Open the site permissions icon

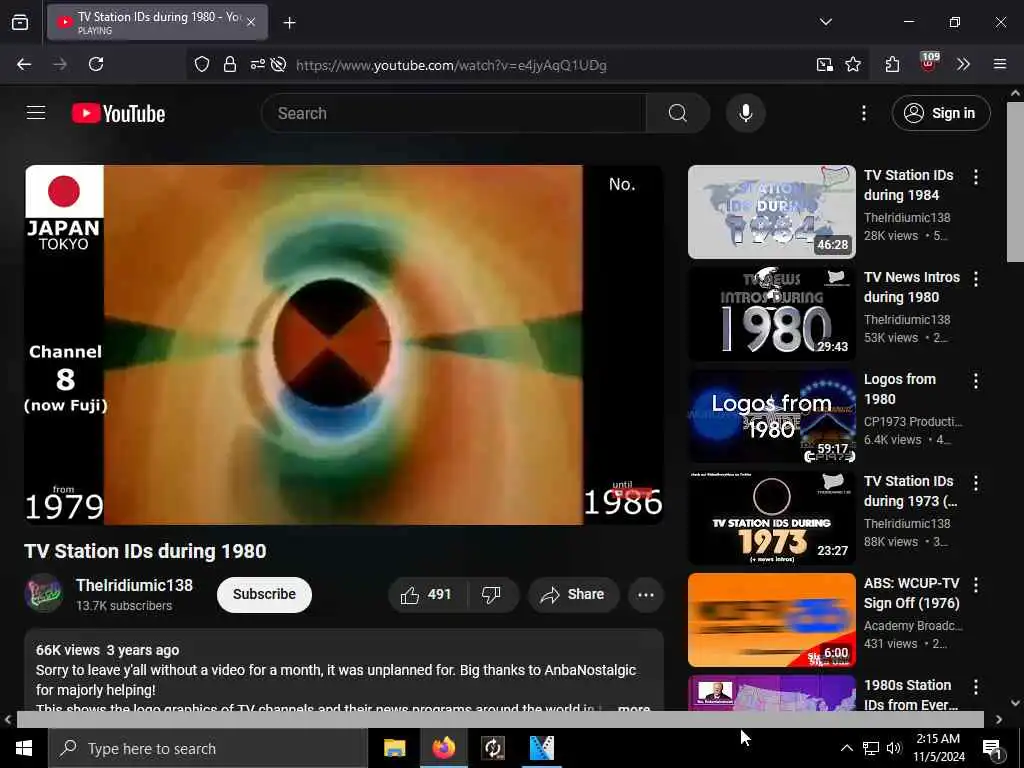pos(257,64)
